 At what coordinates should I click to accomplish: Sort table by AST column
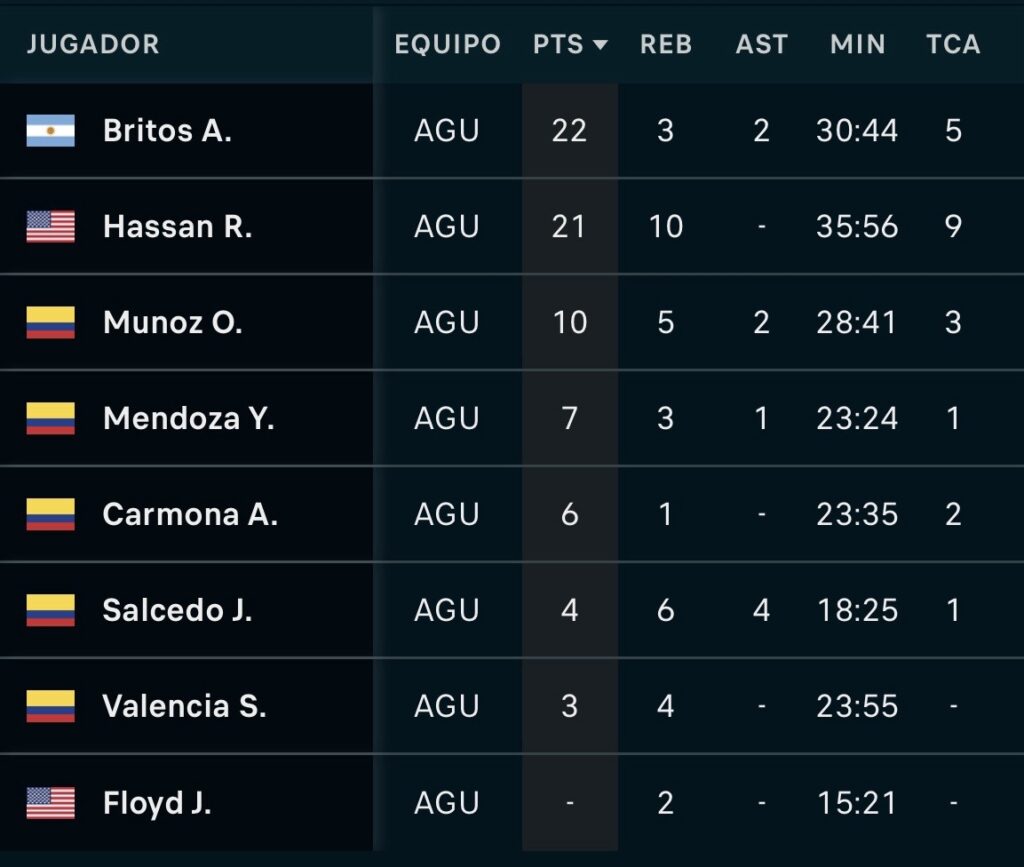(761, 45)
